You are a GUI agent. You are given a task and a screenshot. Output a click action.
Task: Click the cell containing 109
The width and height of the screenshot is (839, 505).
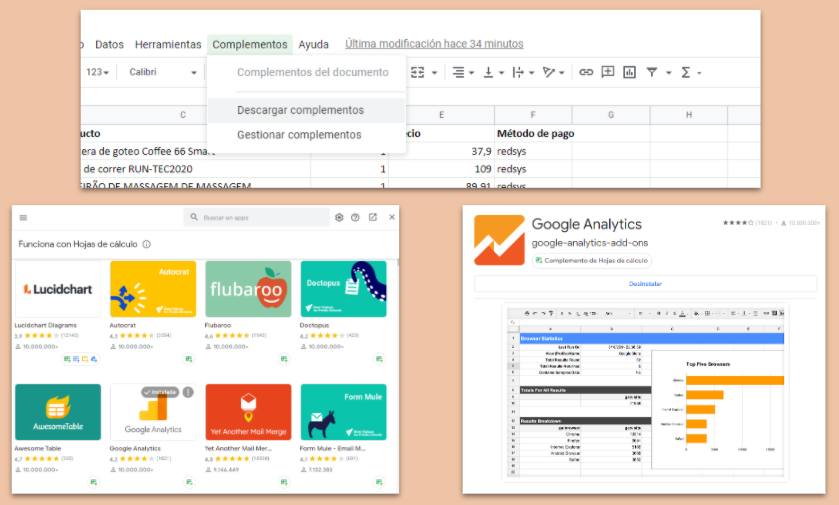(441, 169)
